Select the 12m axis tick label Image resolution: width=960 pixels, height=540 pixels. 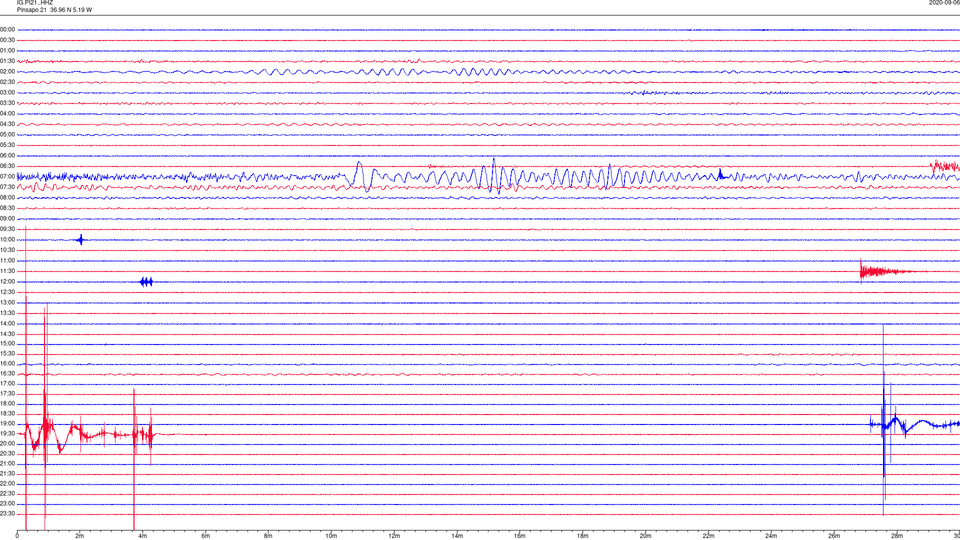click(x=394, y=536)
